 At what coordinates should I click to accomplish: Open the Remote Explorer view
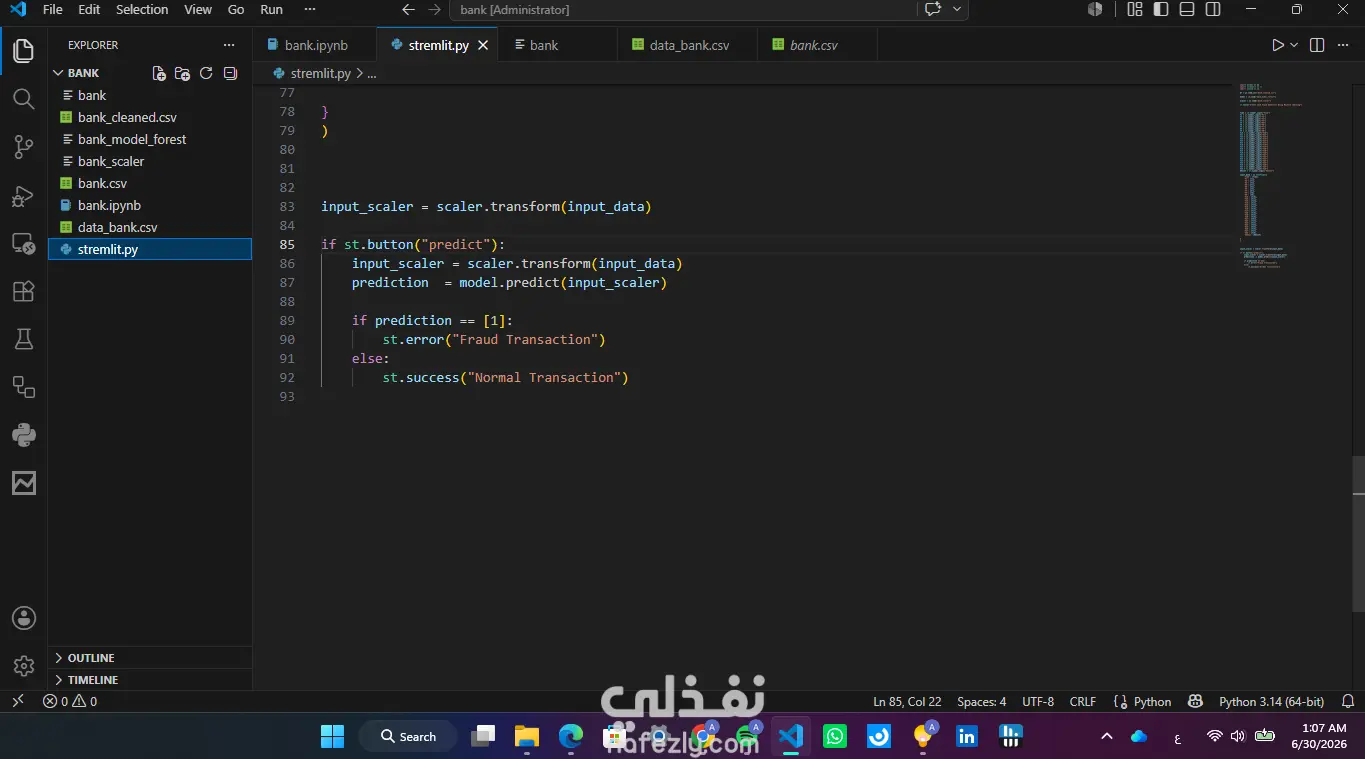pyautogui.click(x=24, y=243)
